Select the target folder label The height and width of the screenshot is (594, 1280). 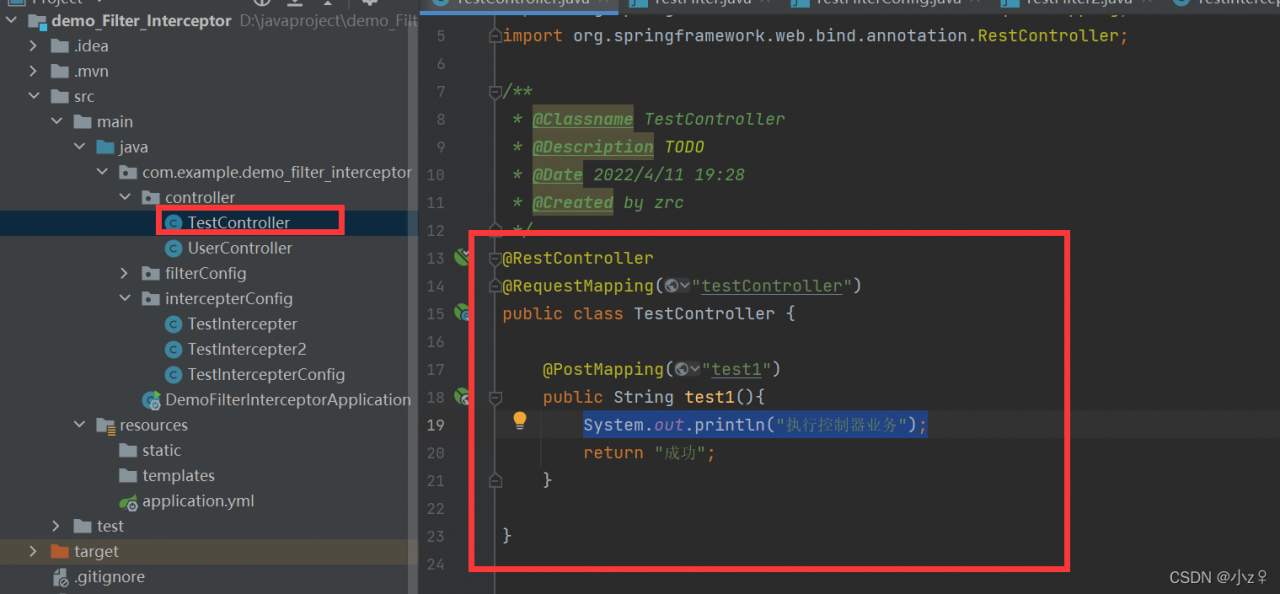point(96,551)
